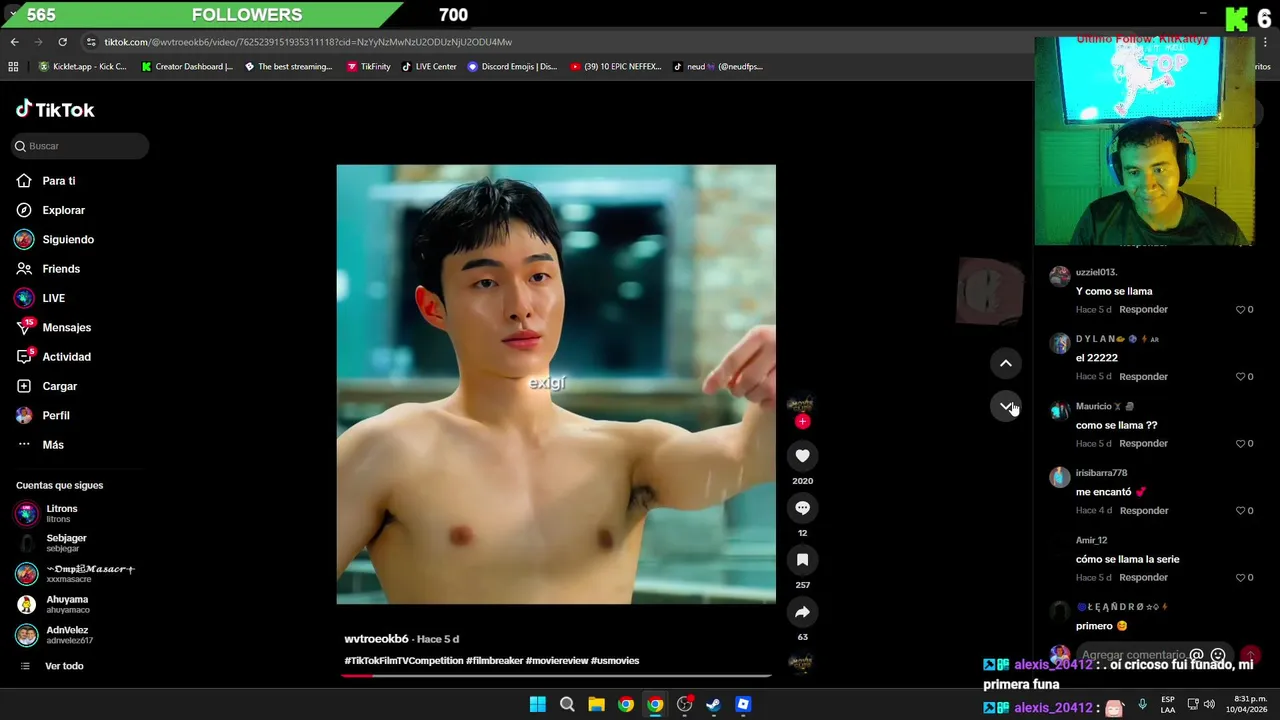Like me encantó comment heart
This screenshot has width=1280, height=720.
(1241, 511)
